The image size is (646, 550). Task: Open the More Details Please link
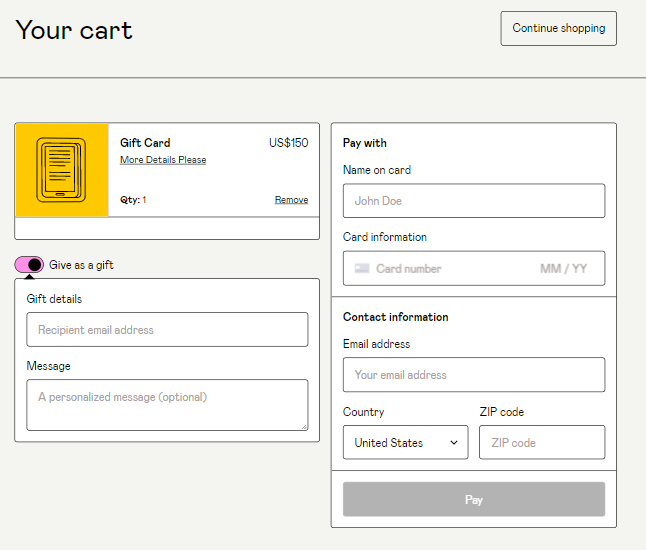coord(163,160)
